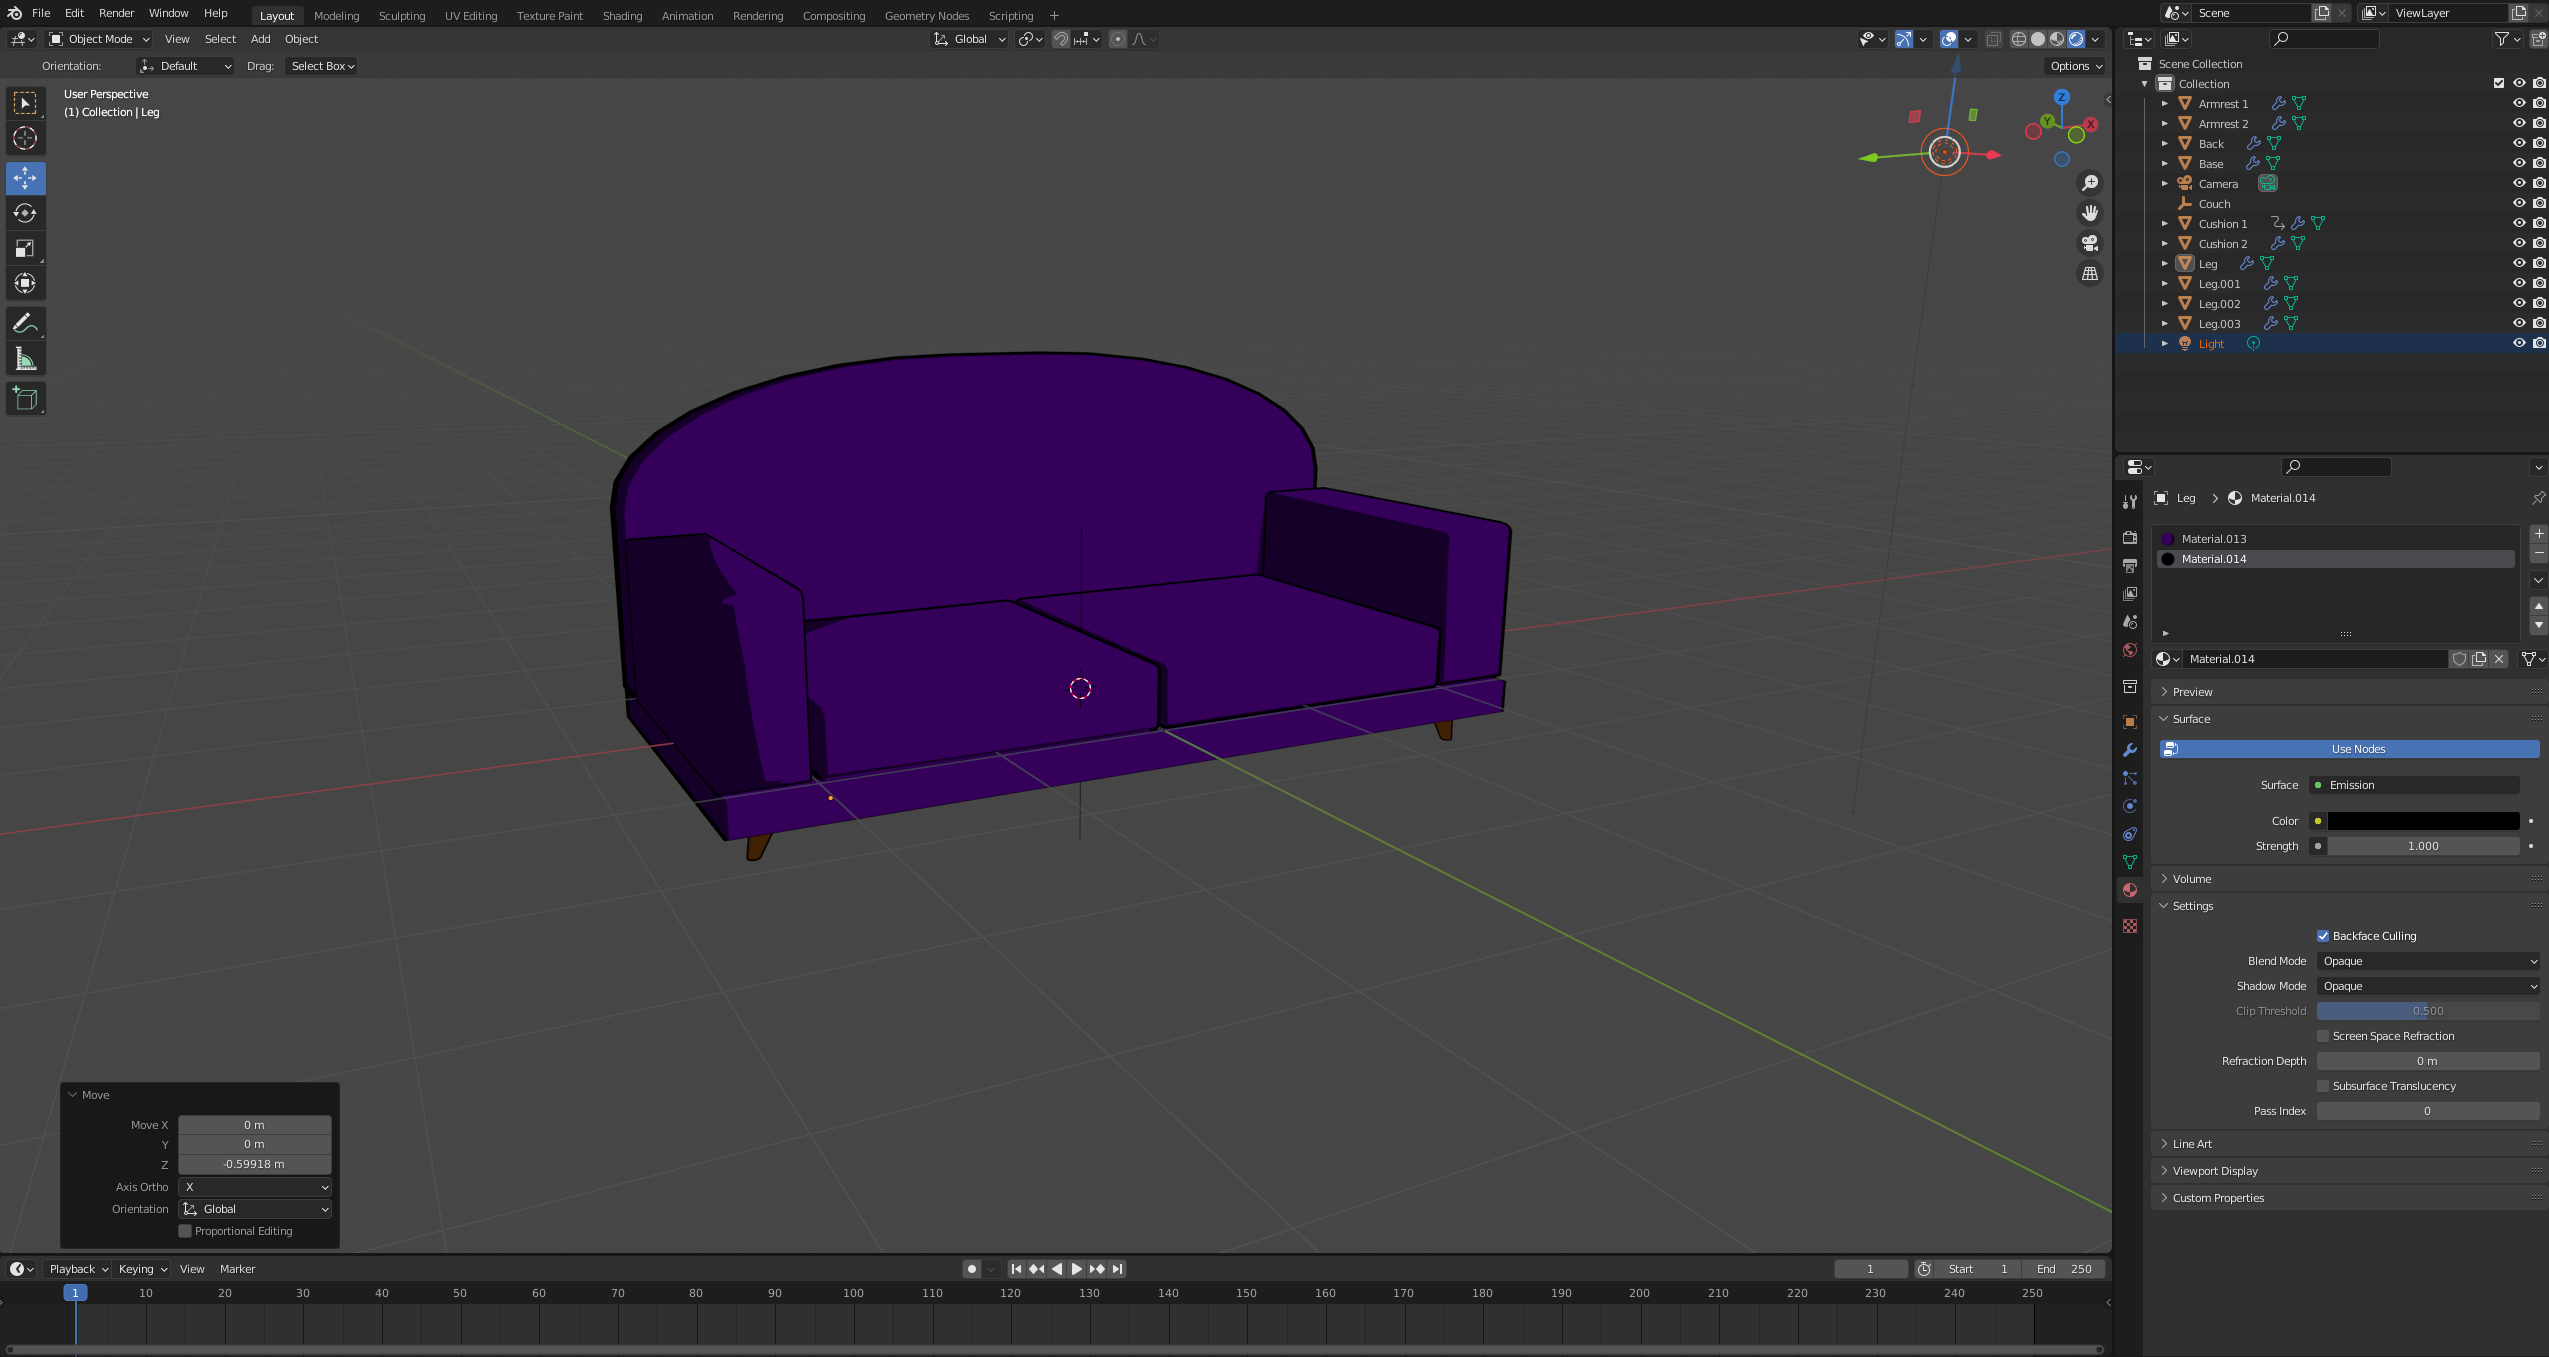Select the Transform tool
Screen dimensions: 2549x1357
pyautogui.click(x=25, y=283)
